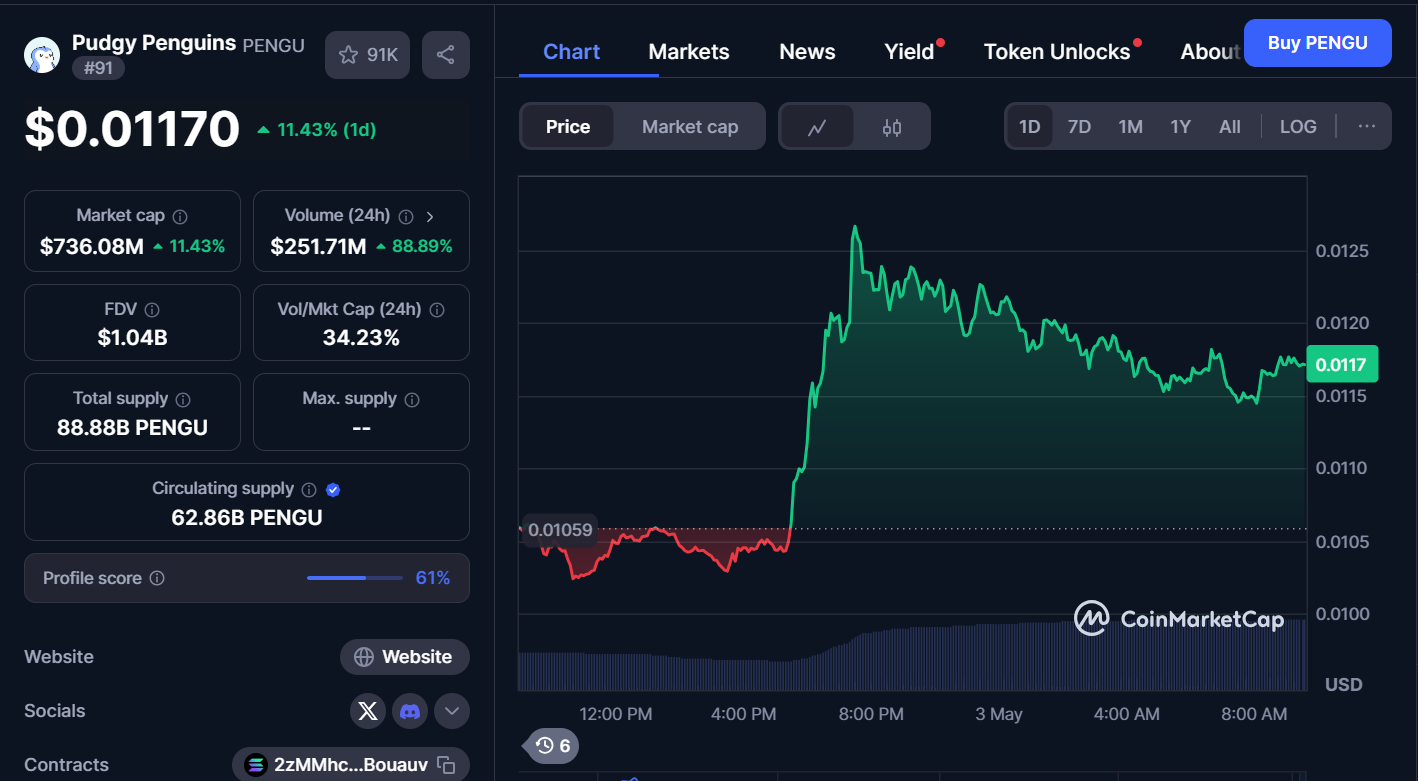Open the chart more options ellipsis
The width and height of the screenshot is (1418, 781).
tap(1367, 126)
